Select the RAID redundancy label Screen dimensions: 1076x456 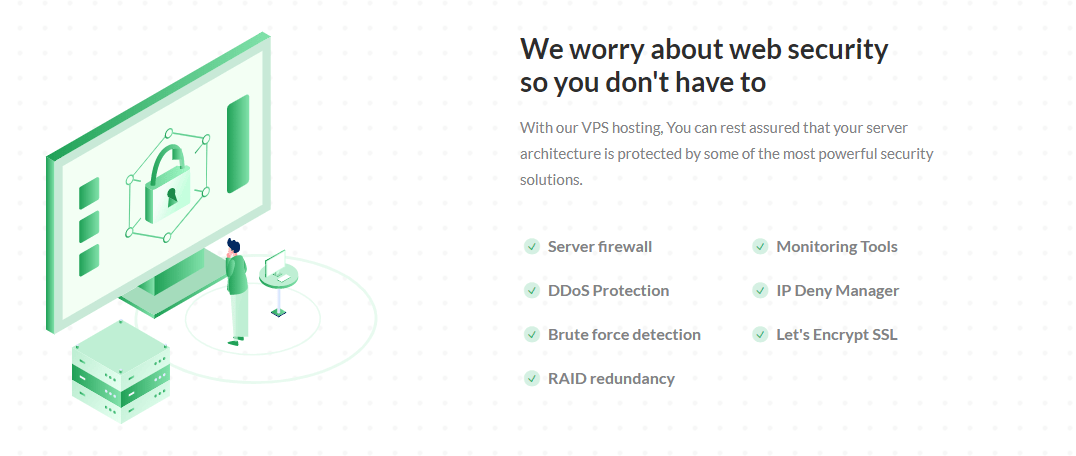tap(611, 378)
